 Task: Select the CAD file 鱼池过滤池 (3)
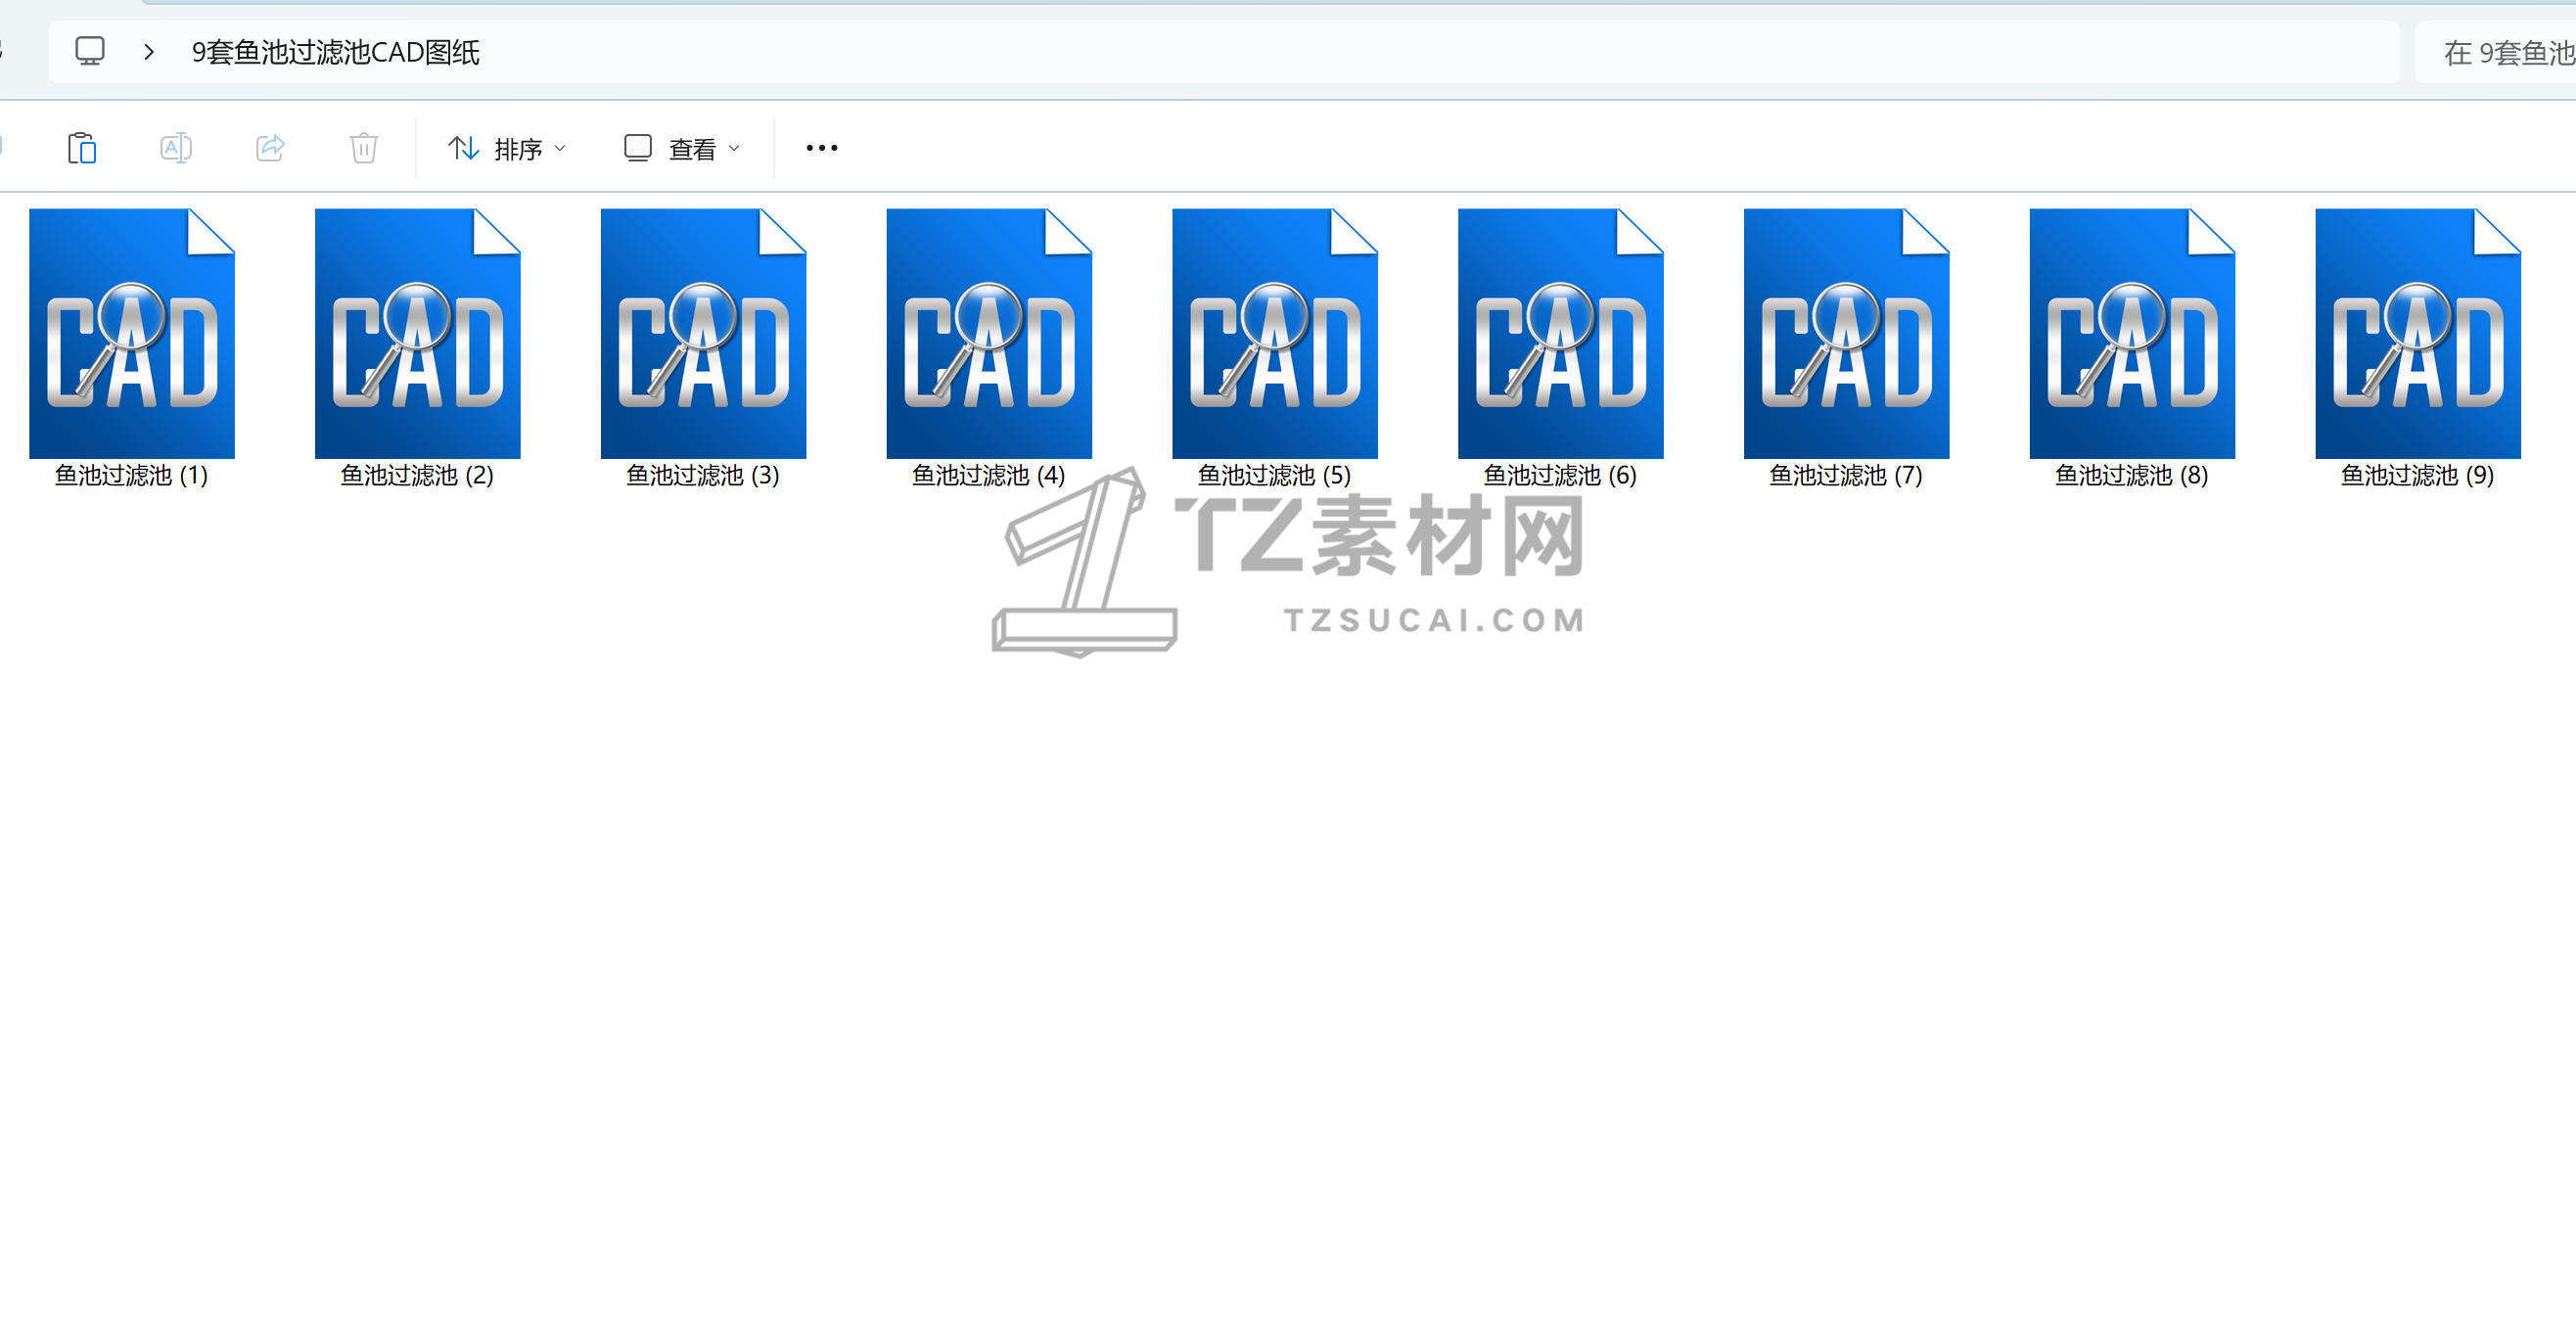click(703, 334)
